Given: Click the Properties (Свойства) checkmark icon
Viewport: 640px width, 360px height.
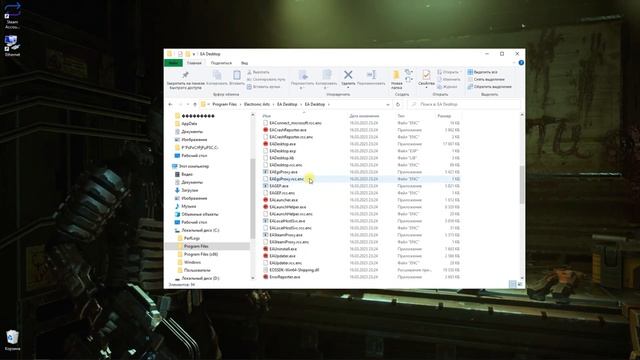Looking at the screenshot, I should click(426, 75).
